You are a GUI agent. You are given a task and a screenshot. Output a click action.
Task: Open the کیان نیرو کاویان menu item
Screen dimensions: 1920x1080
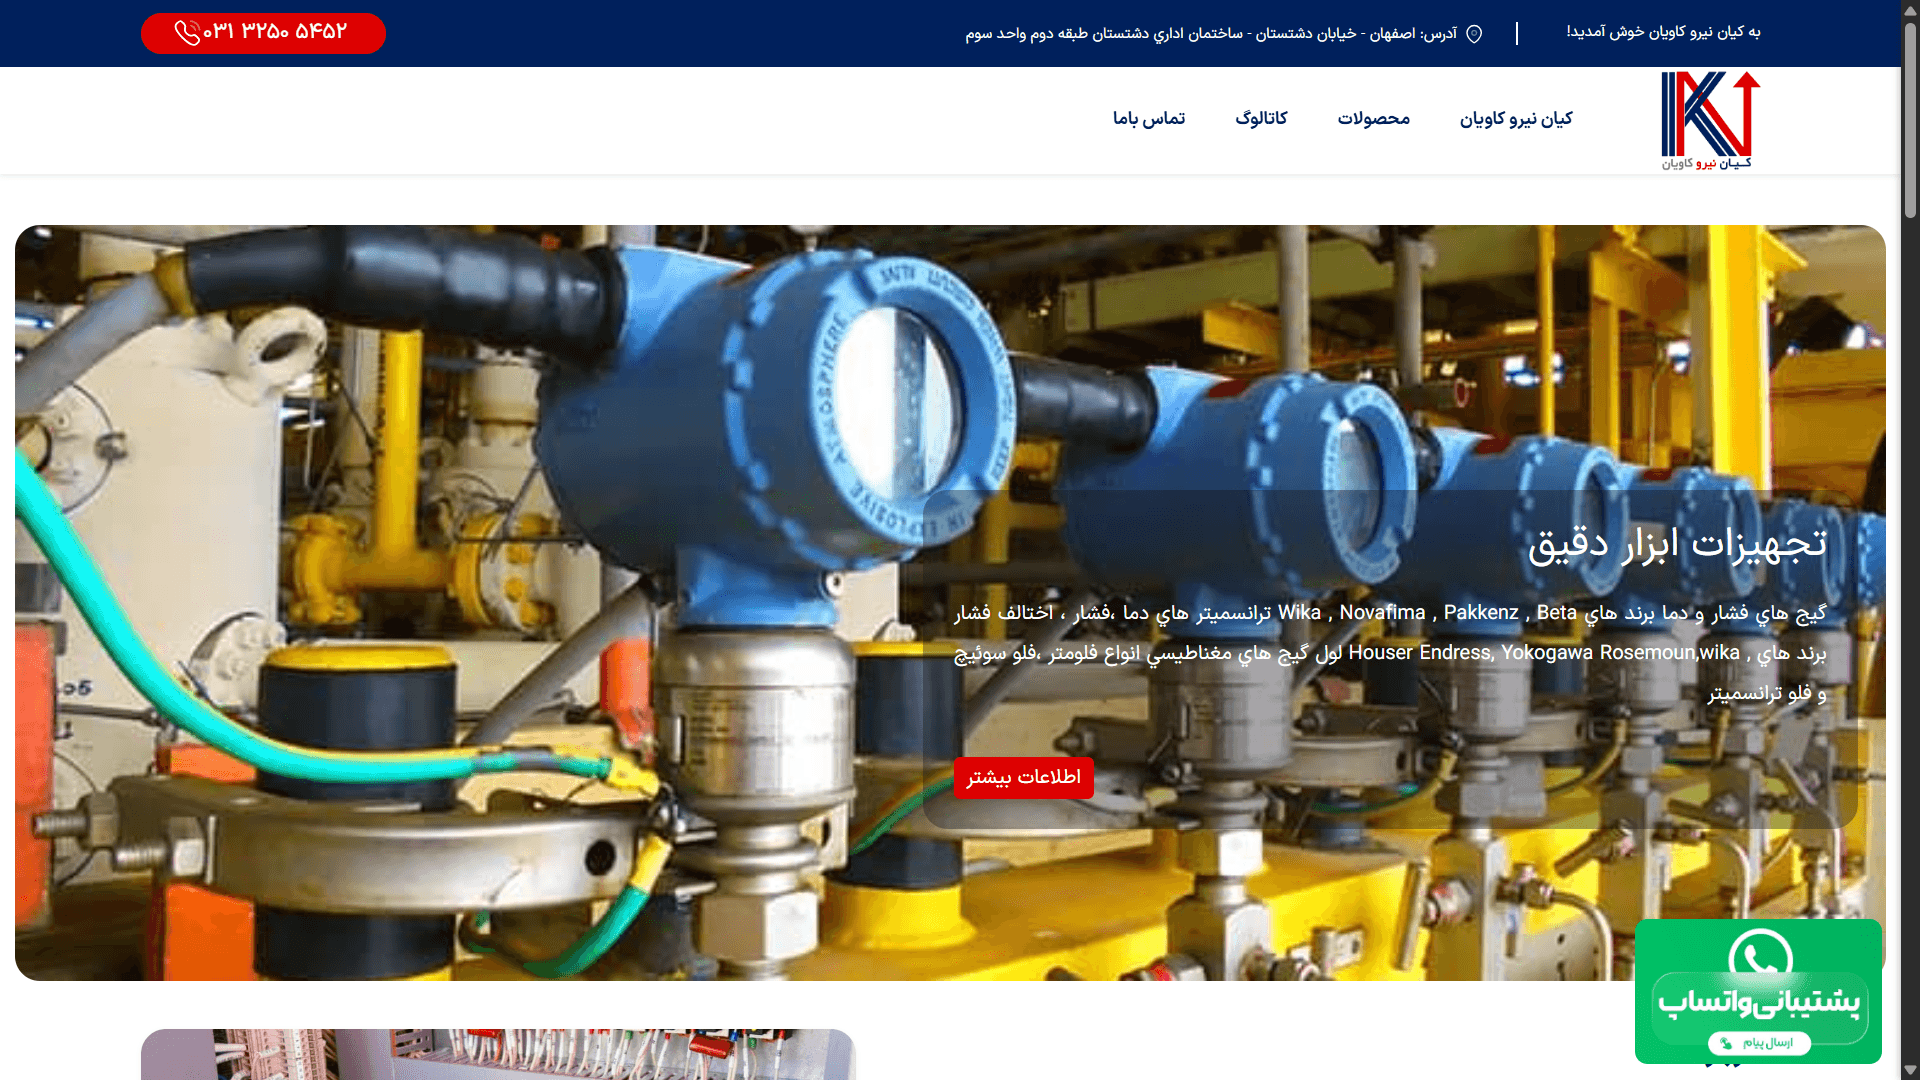tap(1516, 119)
